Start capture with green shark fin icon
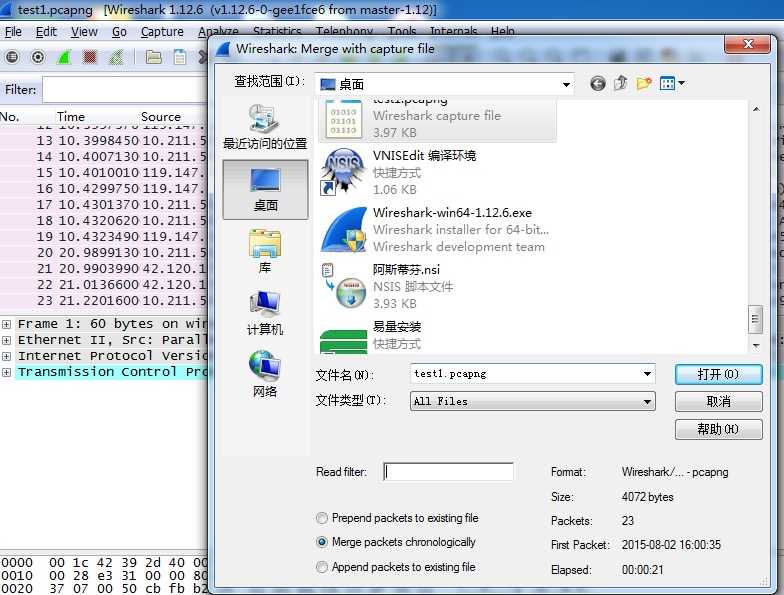The height and width of the screenshot is (595, 784). 64,58
